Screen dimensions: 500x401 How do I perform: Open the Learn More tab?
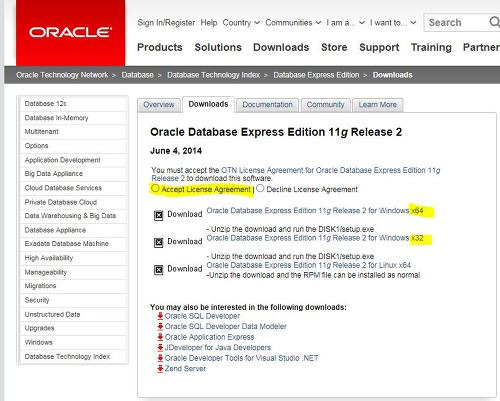click(x=378, y=105)
